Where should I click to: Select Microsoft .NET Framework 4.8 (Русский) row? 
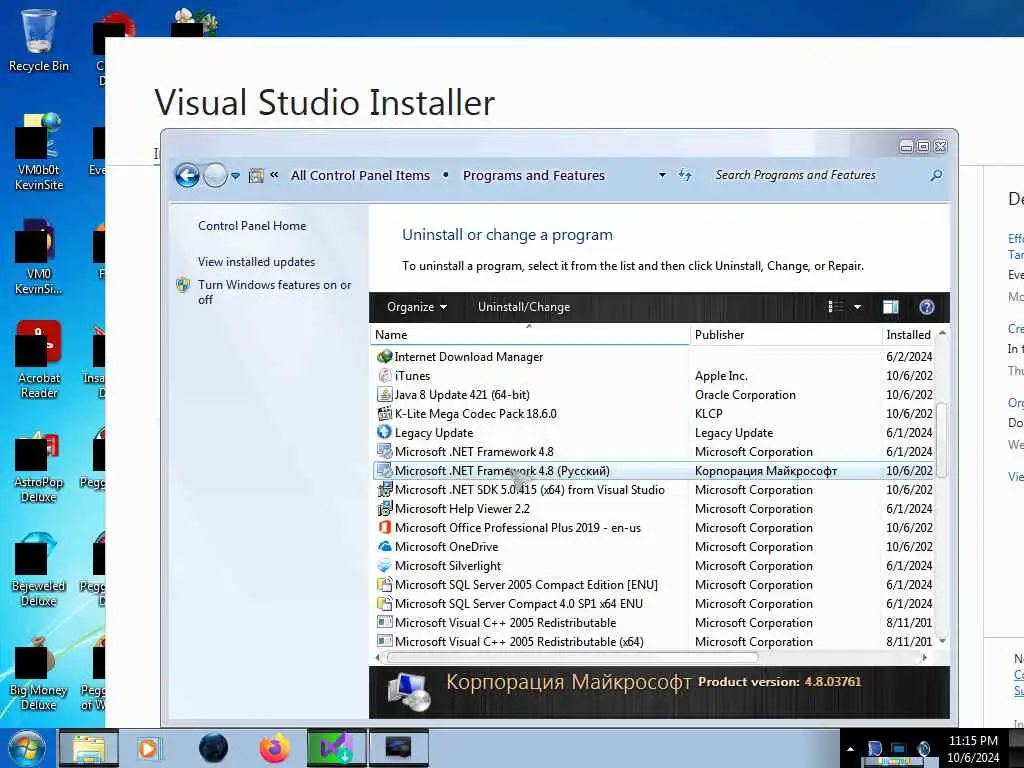(654, 471)
